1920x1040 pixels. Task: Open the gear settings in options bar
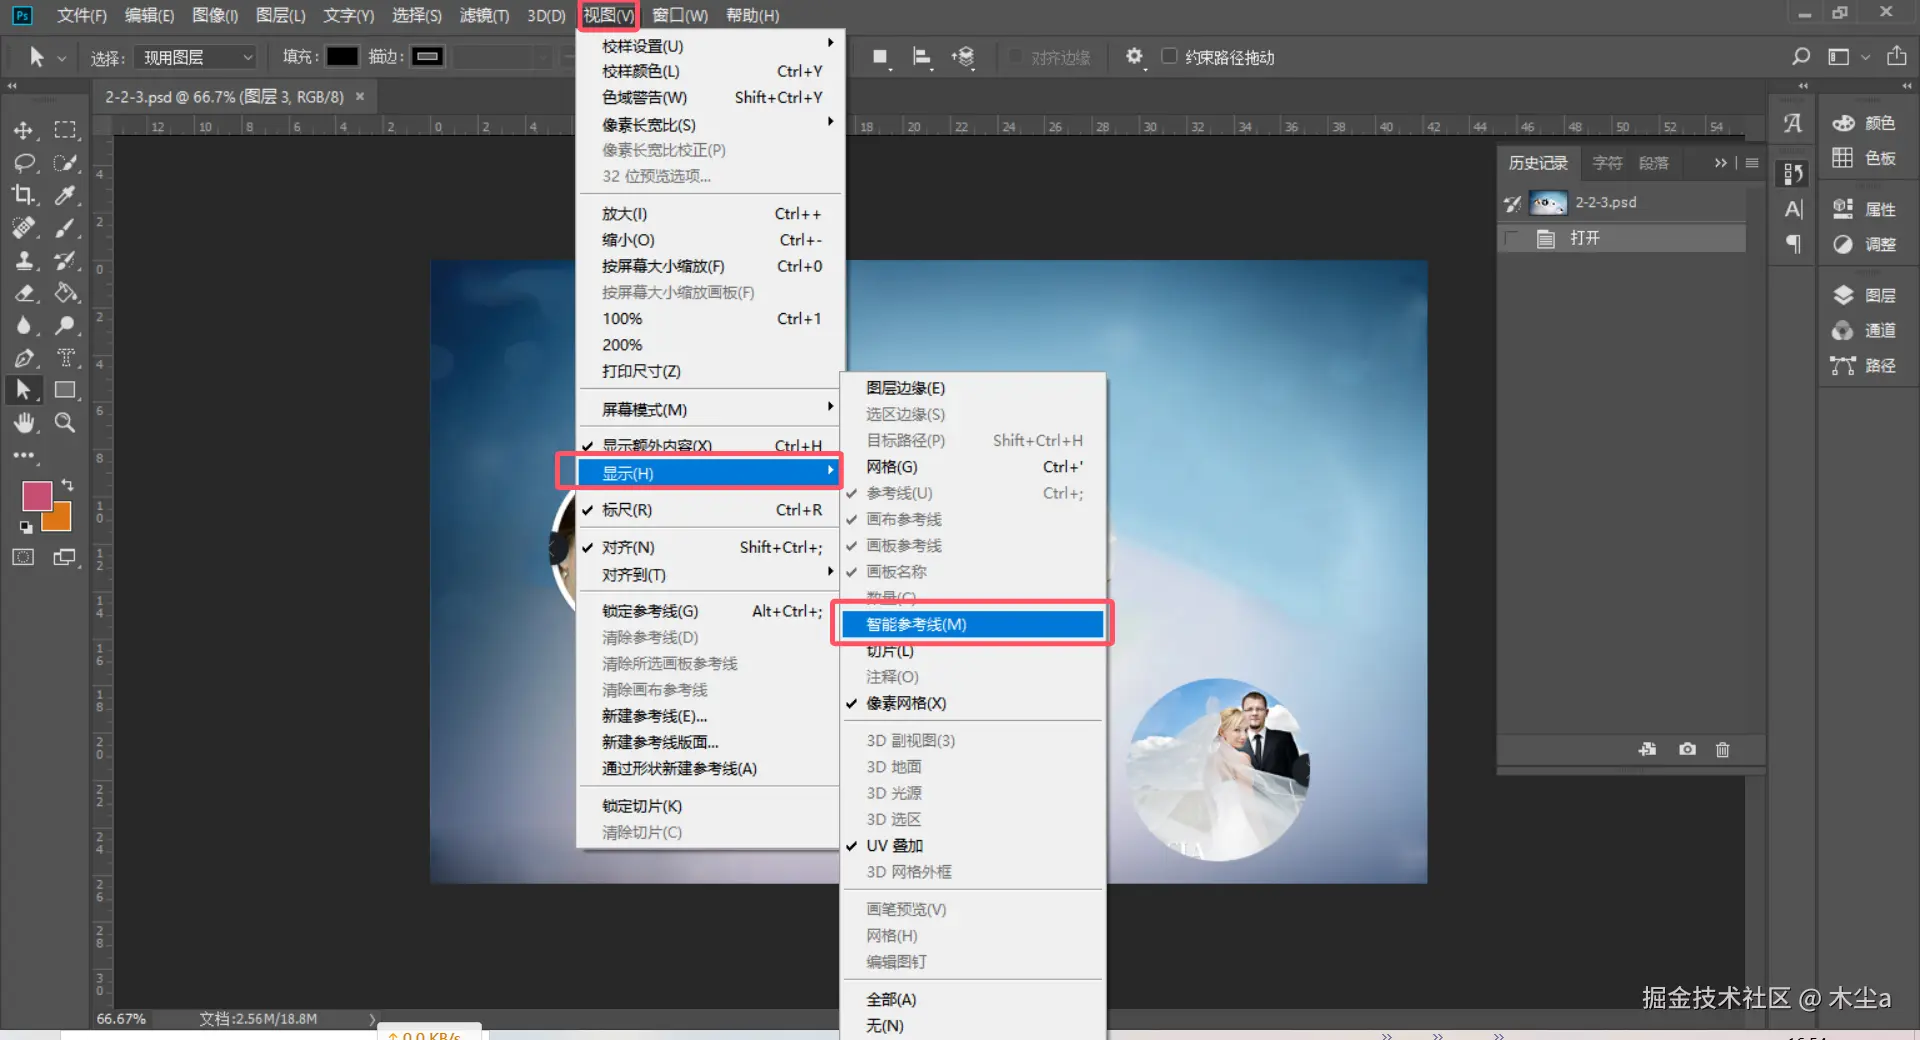pyautogui.click(x=1133, y=57)
